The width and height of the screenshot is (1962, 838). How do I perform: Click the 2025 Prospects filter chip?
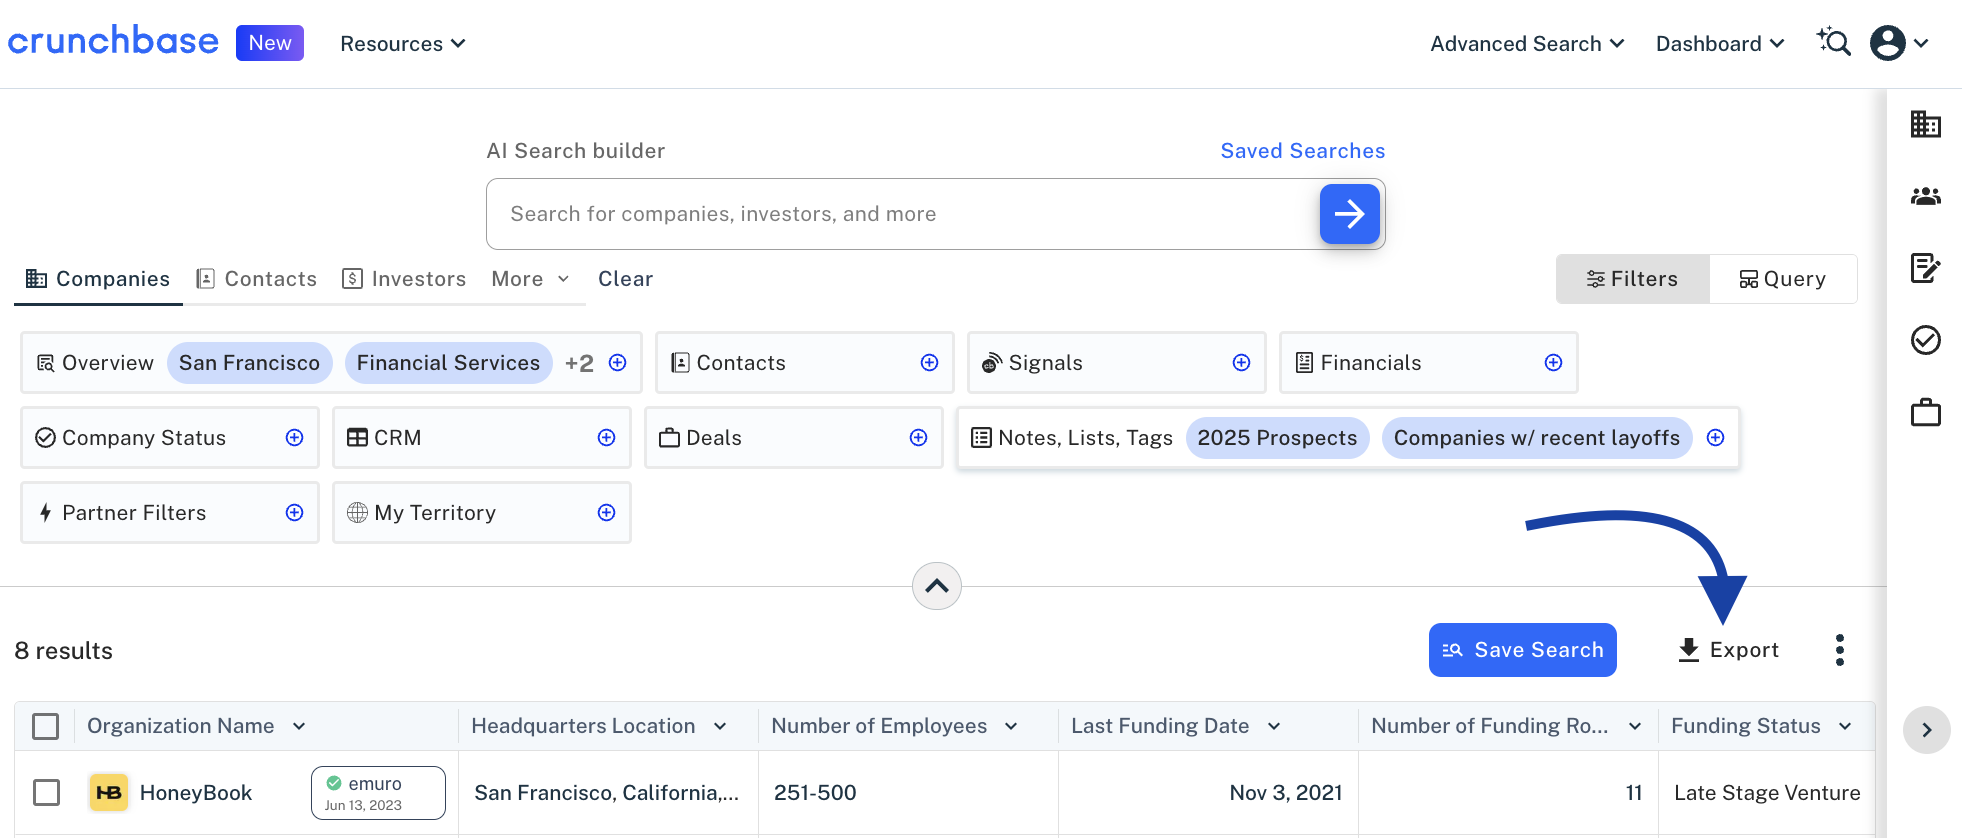click(x=1277, y=438)
